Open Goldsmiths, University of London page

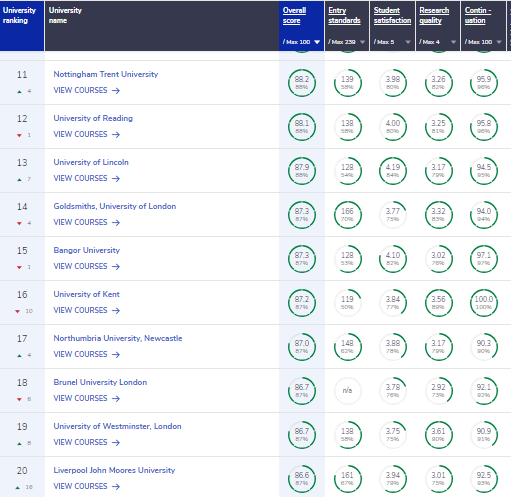click(115, 206)
